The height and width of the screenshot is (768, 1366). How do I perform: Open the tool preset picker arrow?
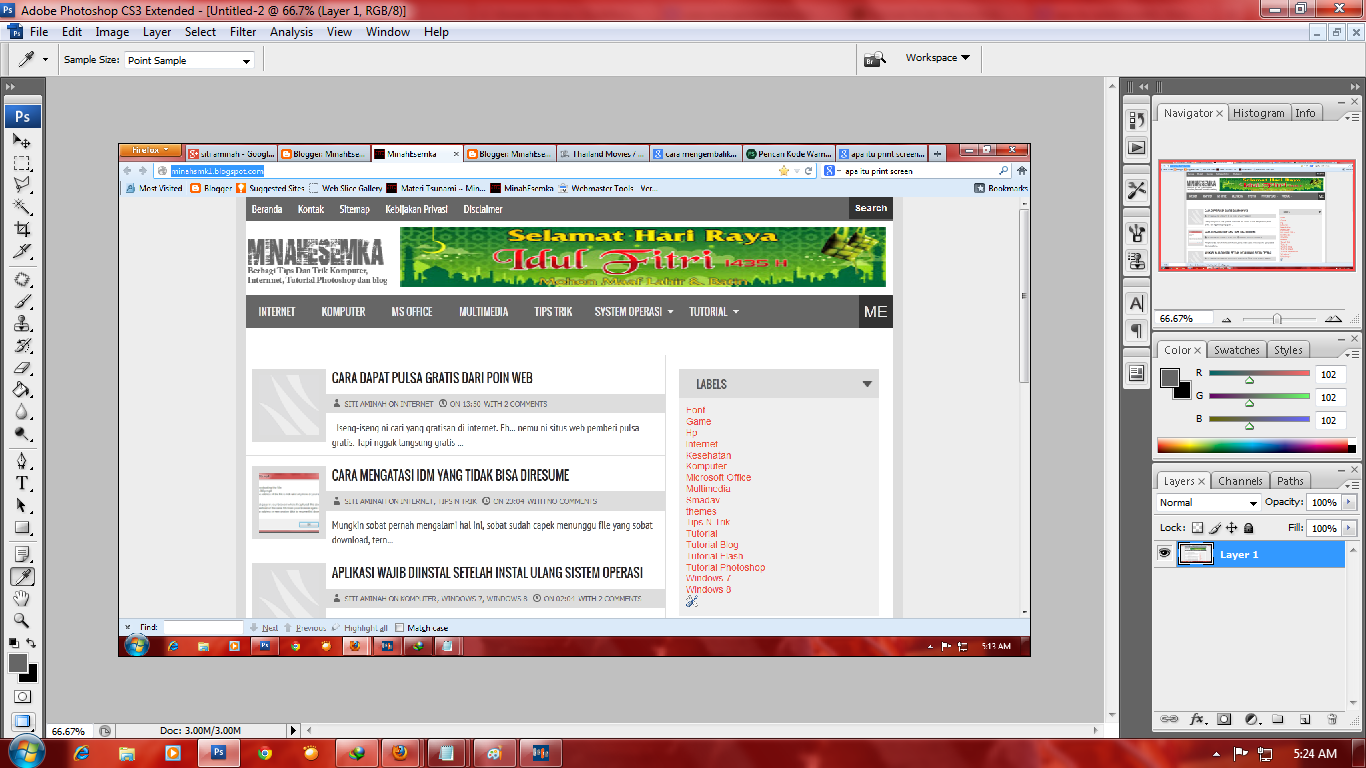[x=45, y=60]
